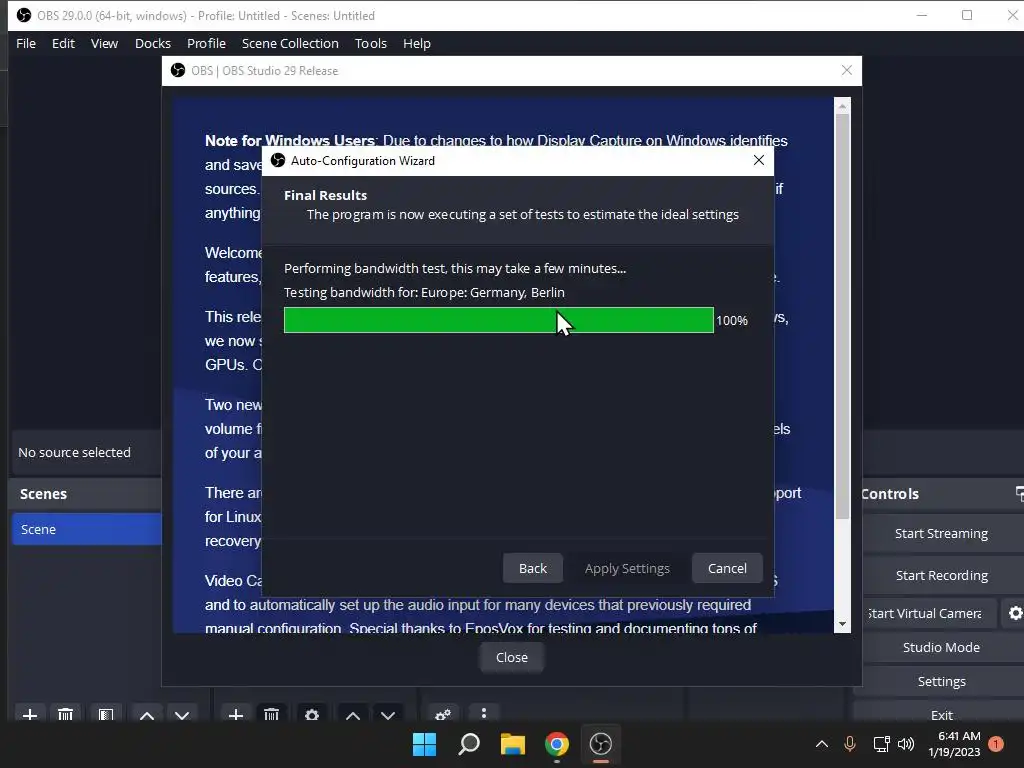The height and width of the screenshot is (768, 1024).
Task: Open the scene filters icon in Scenes toolbar
Action: pos(106,714)
